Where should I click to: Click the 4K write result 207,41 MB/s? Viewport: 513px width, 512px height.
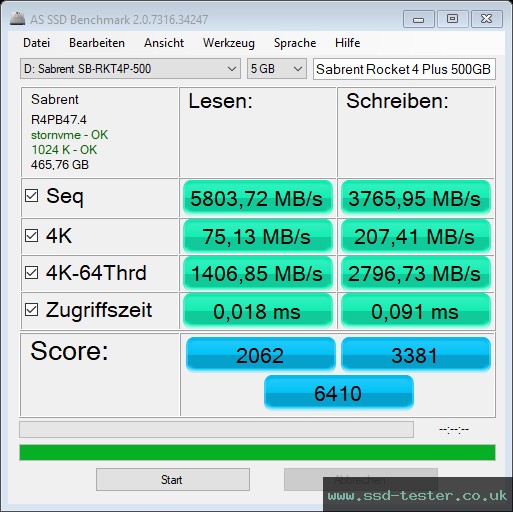point(416,236)
